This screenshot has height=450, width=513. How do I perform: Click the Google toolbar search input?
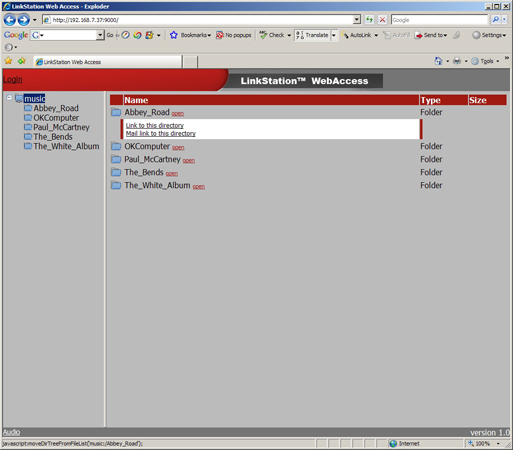click(x=64, y=35)
